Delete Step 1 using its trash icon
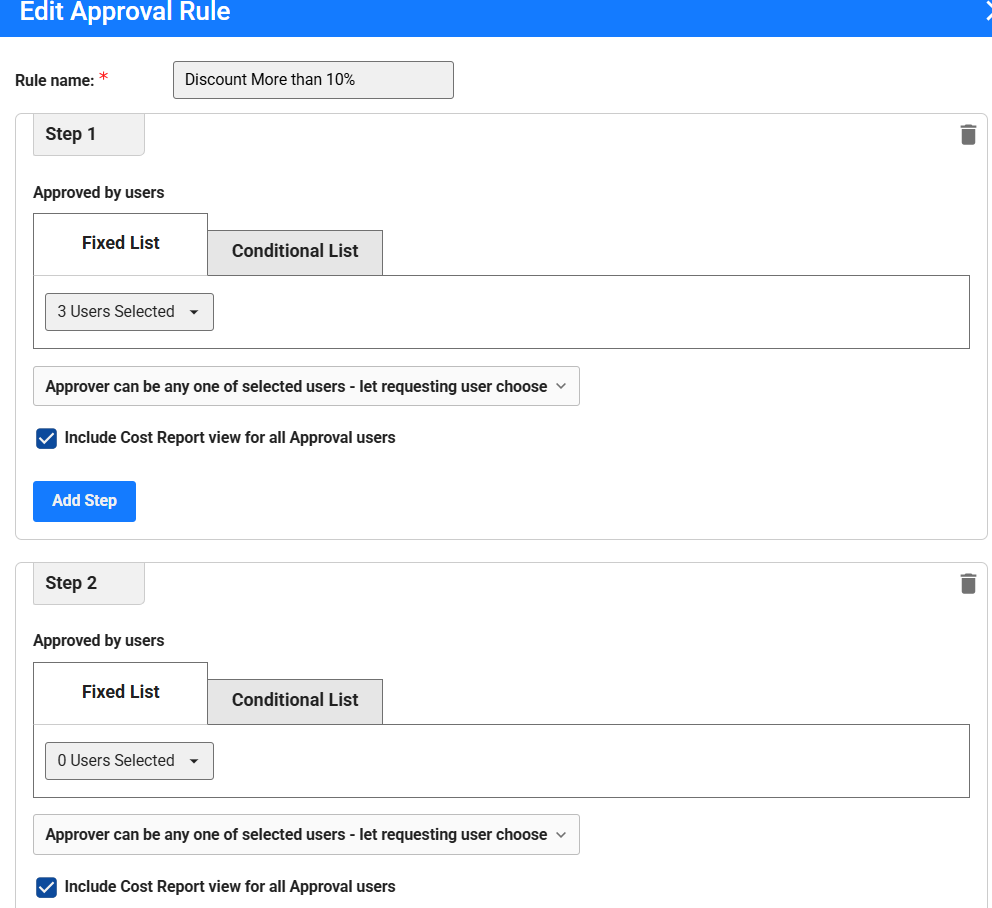This screenshot has width=992, height=908. (x=967, y=135)
